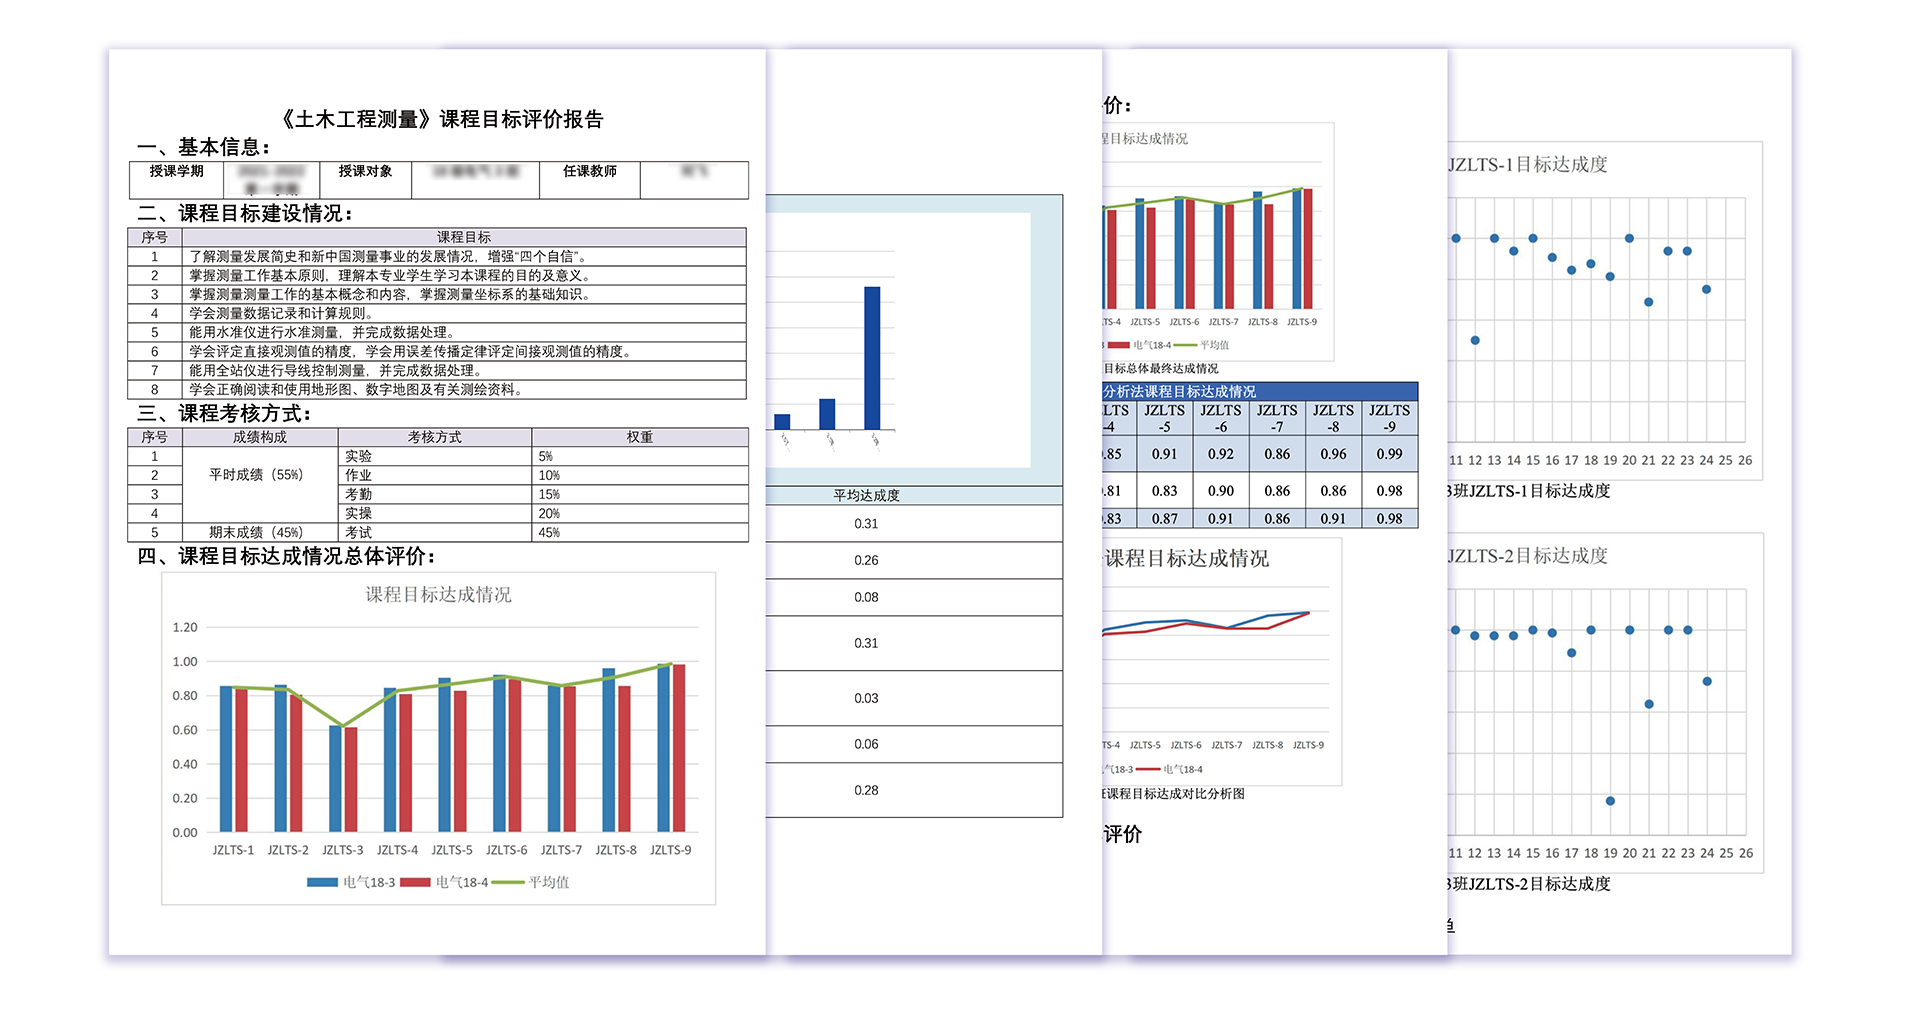This screenshot has width=1920, height=1020.
Task: Select the 0.92 value in the analysis table
Action: [x=1221, y=455]
